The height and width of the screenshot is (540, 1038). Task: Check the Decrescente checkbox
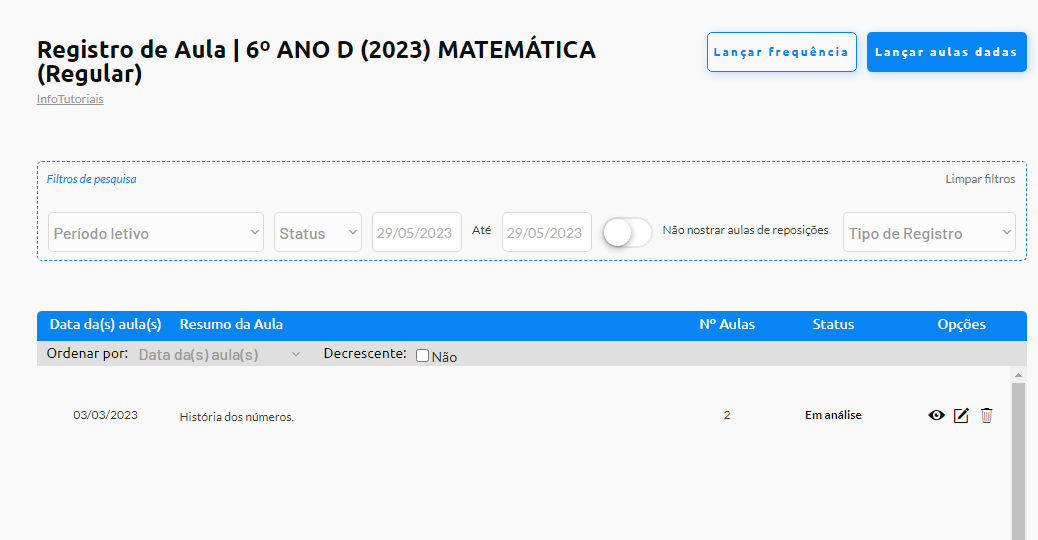(x=422, y=356)
